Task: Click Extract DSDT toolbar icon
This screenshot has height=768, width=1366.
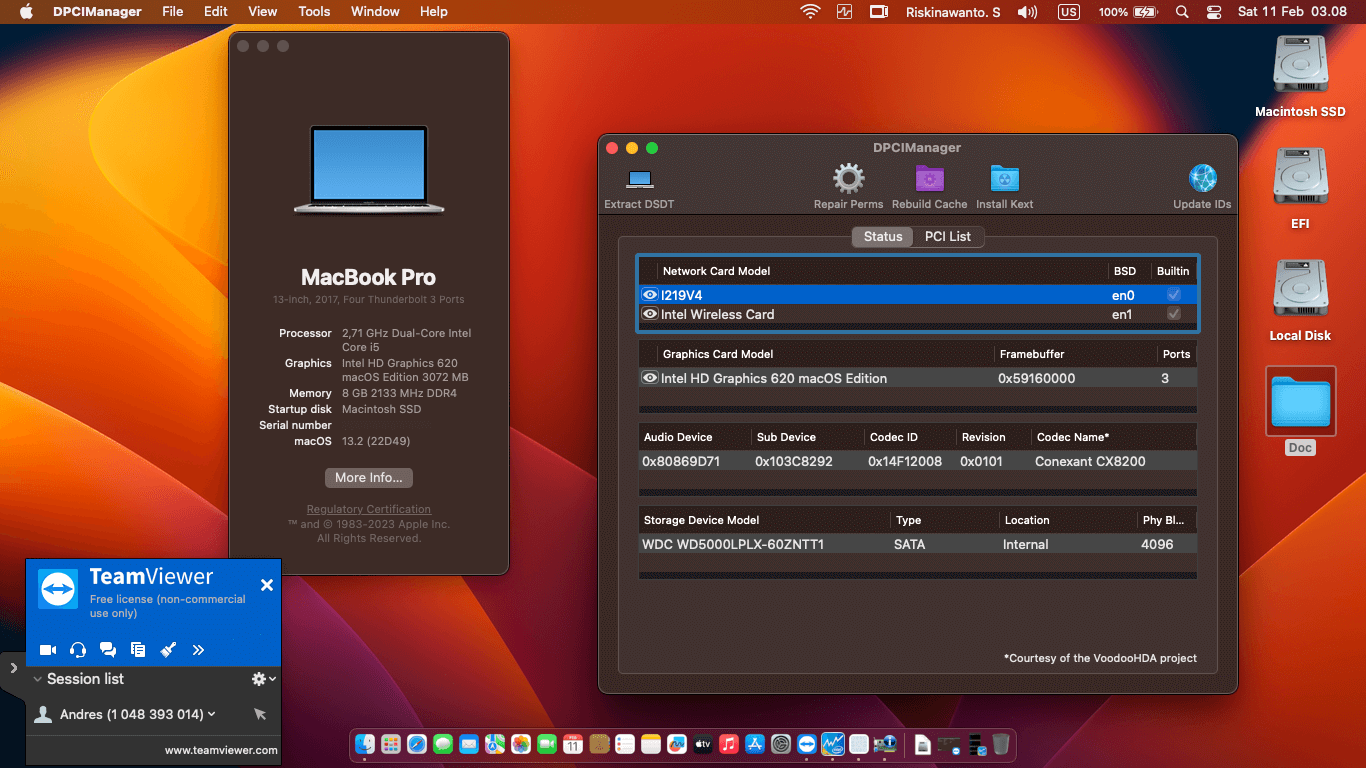Action: click(640, 179)
